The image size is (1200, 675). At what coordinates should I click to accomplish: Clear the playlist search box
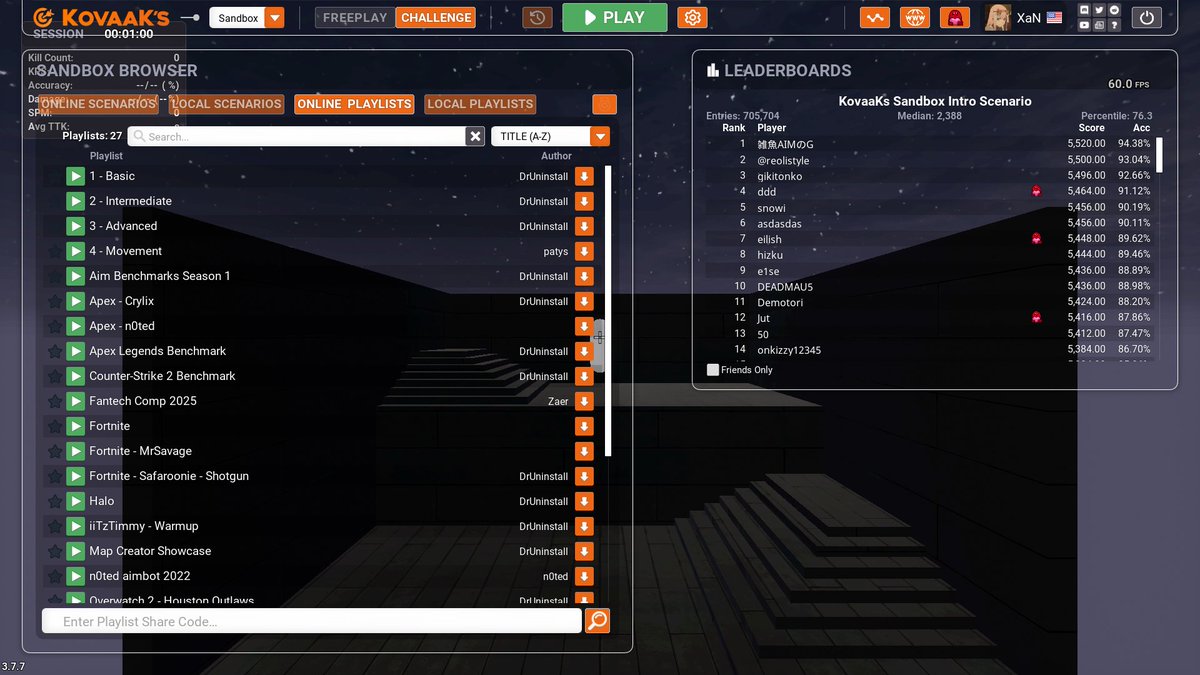[476, 137]
